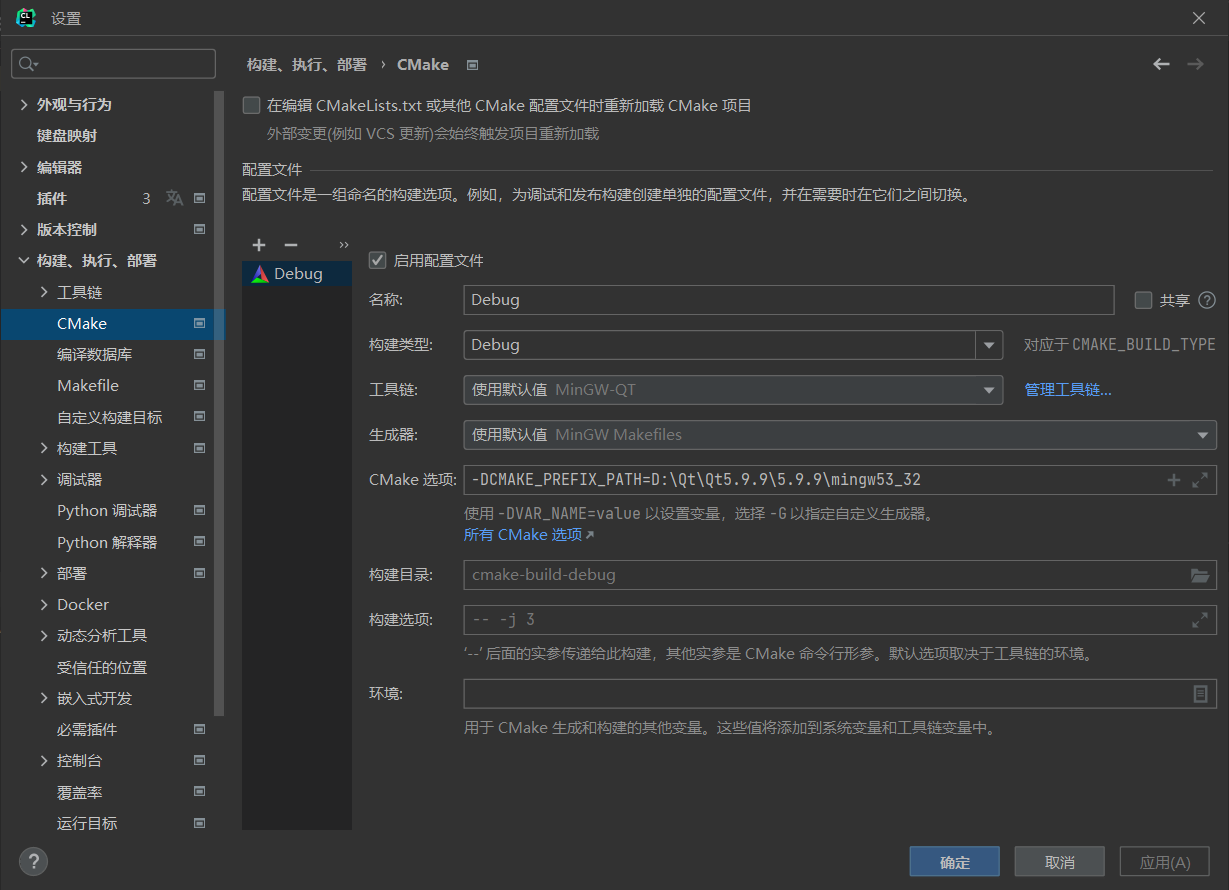Expand the 构建选项 field editor
This screenshot has height=890, width=1229.
(1200, 620)
